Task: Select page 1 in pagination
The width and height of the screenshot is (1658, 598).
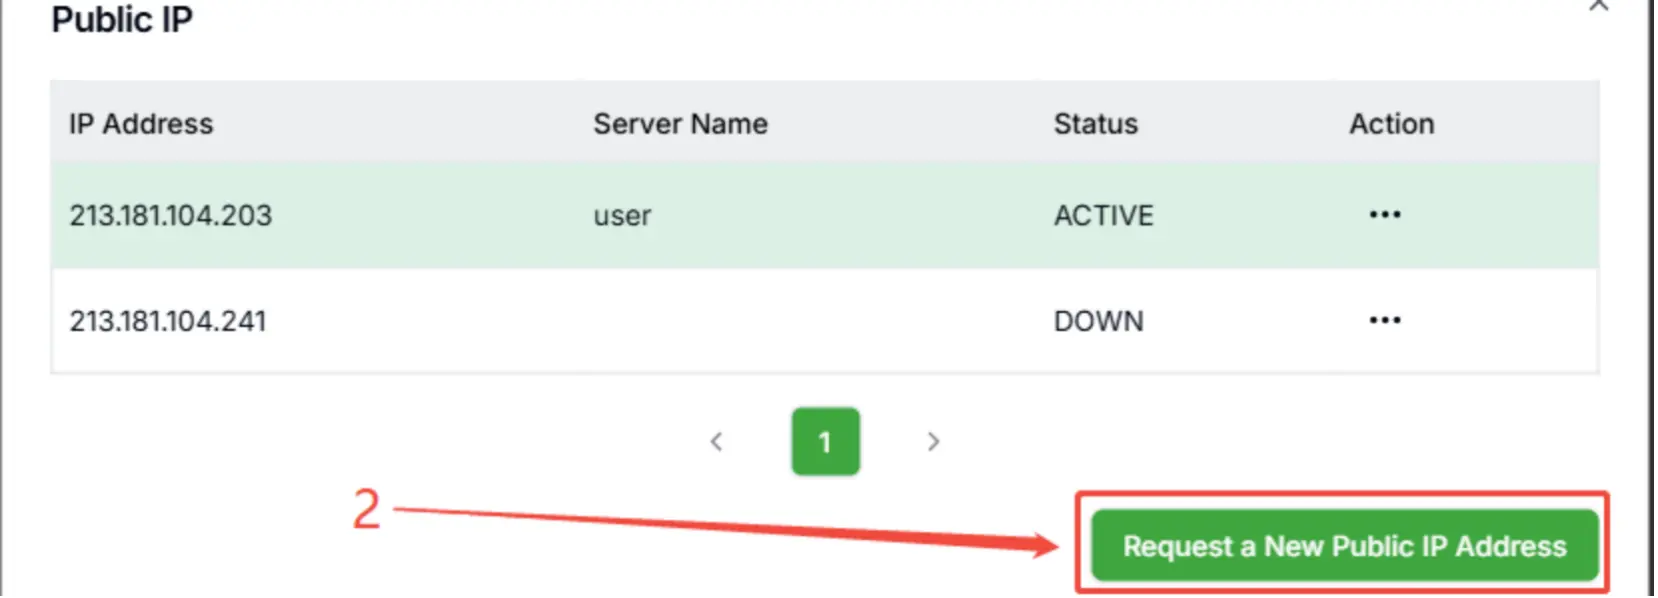Action: click(825, 441)
